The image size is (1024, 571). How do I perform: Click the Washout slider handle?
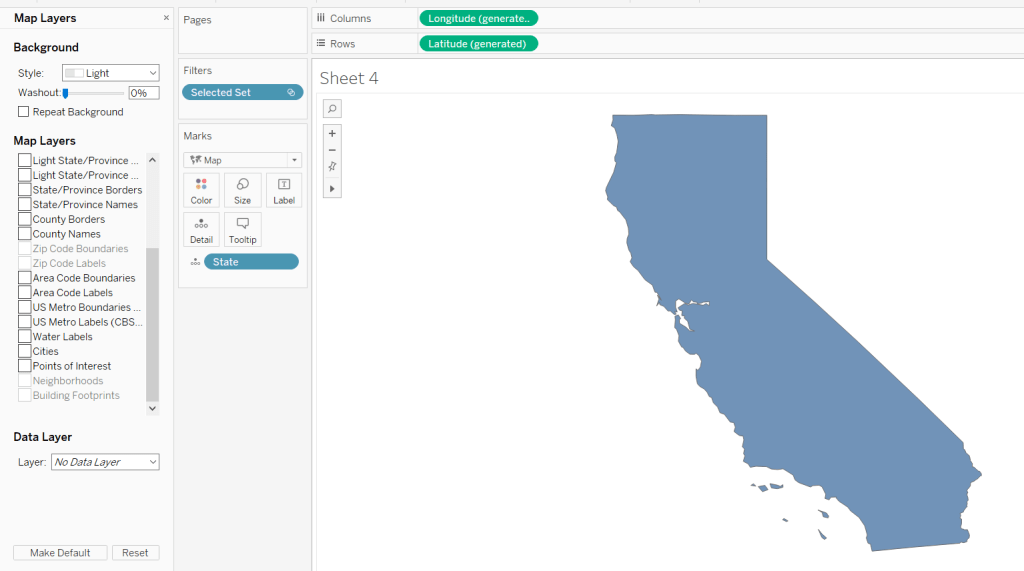pos(65,93)
